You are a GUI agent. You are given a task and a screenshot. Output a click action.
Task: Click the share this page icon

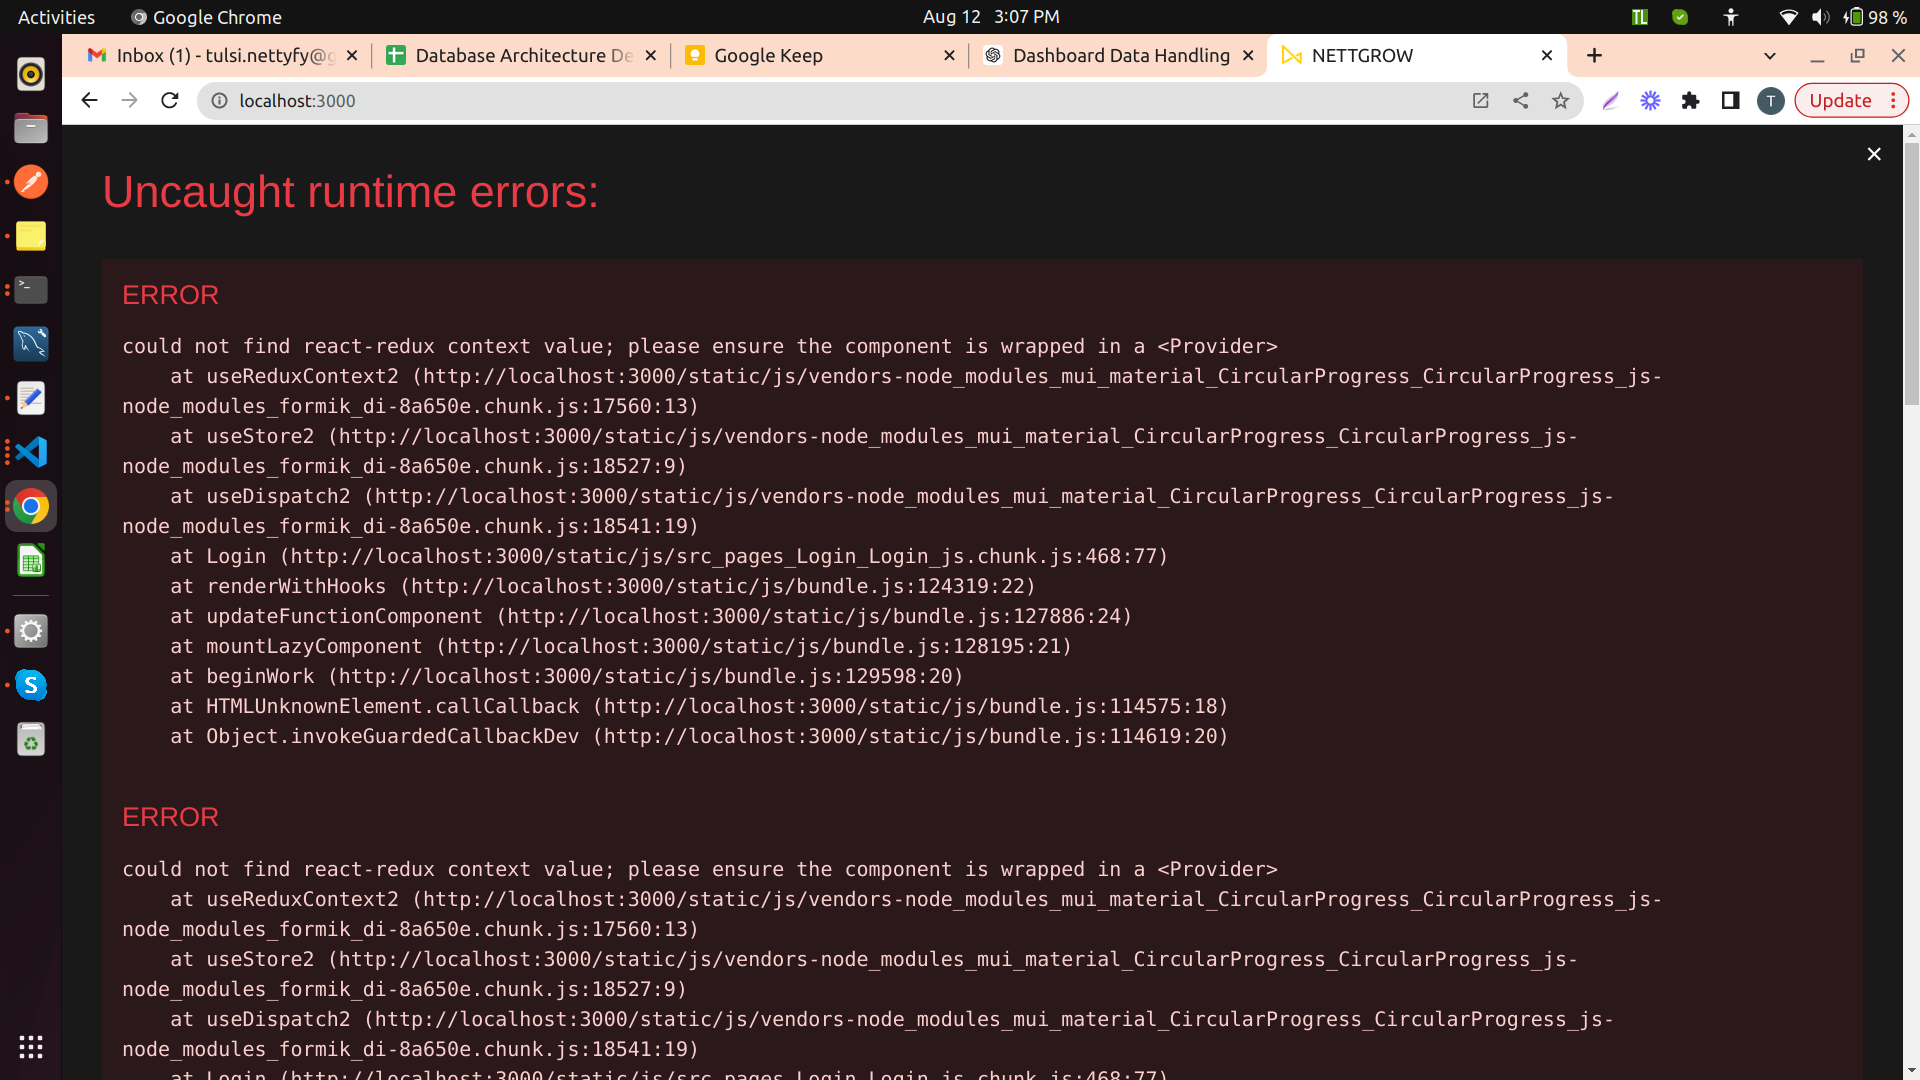(1520, 100)
